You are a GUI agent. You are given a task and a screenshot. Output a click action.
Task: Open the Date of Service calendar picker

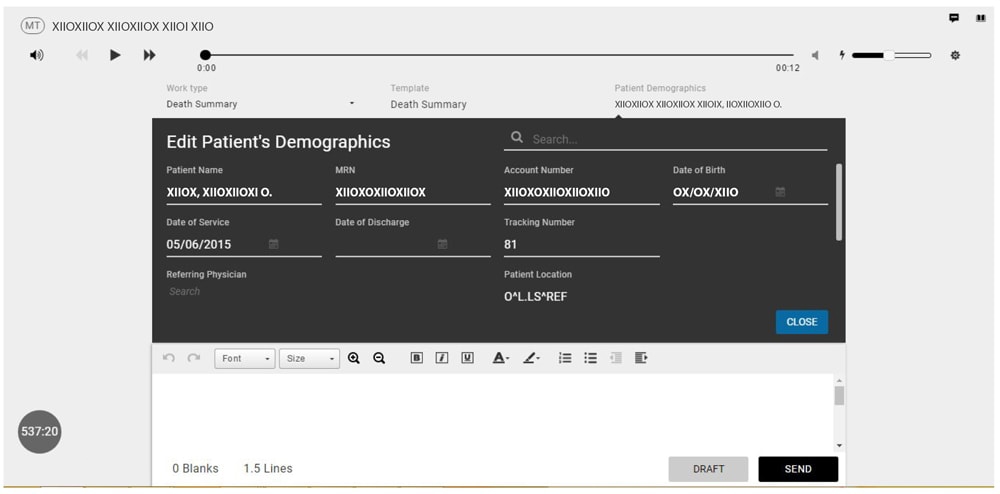coord(274,244)
